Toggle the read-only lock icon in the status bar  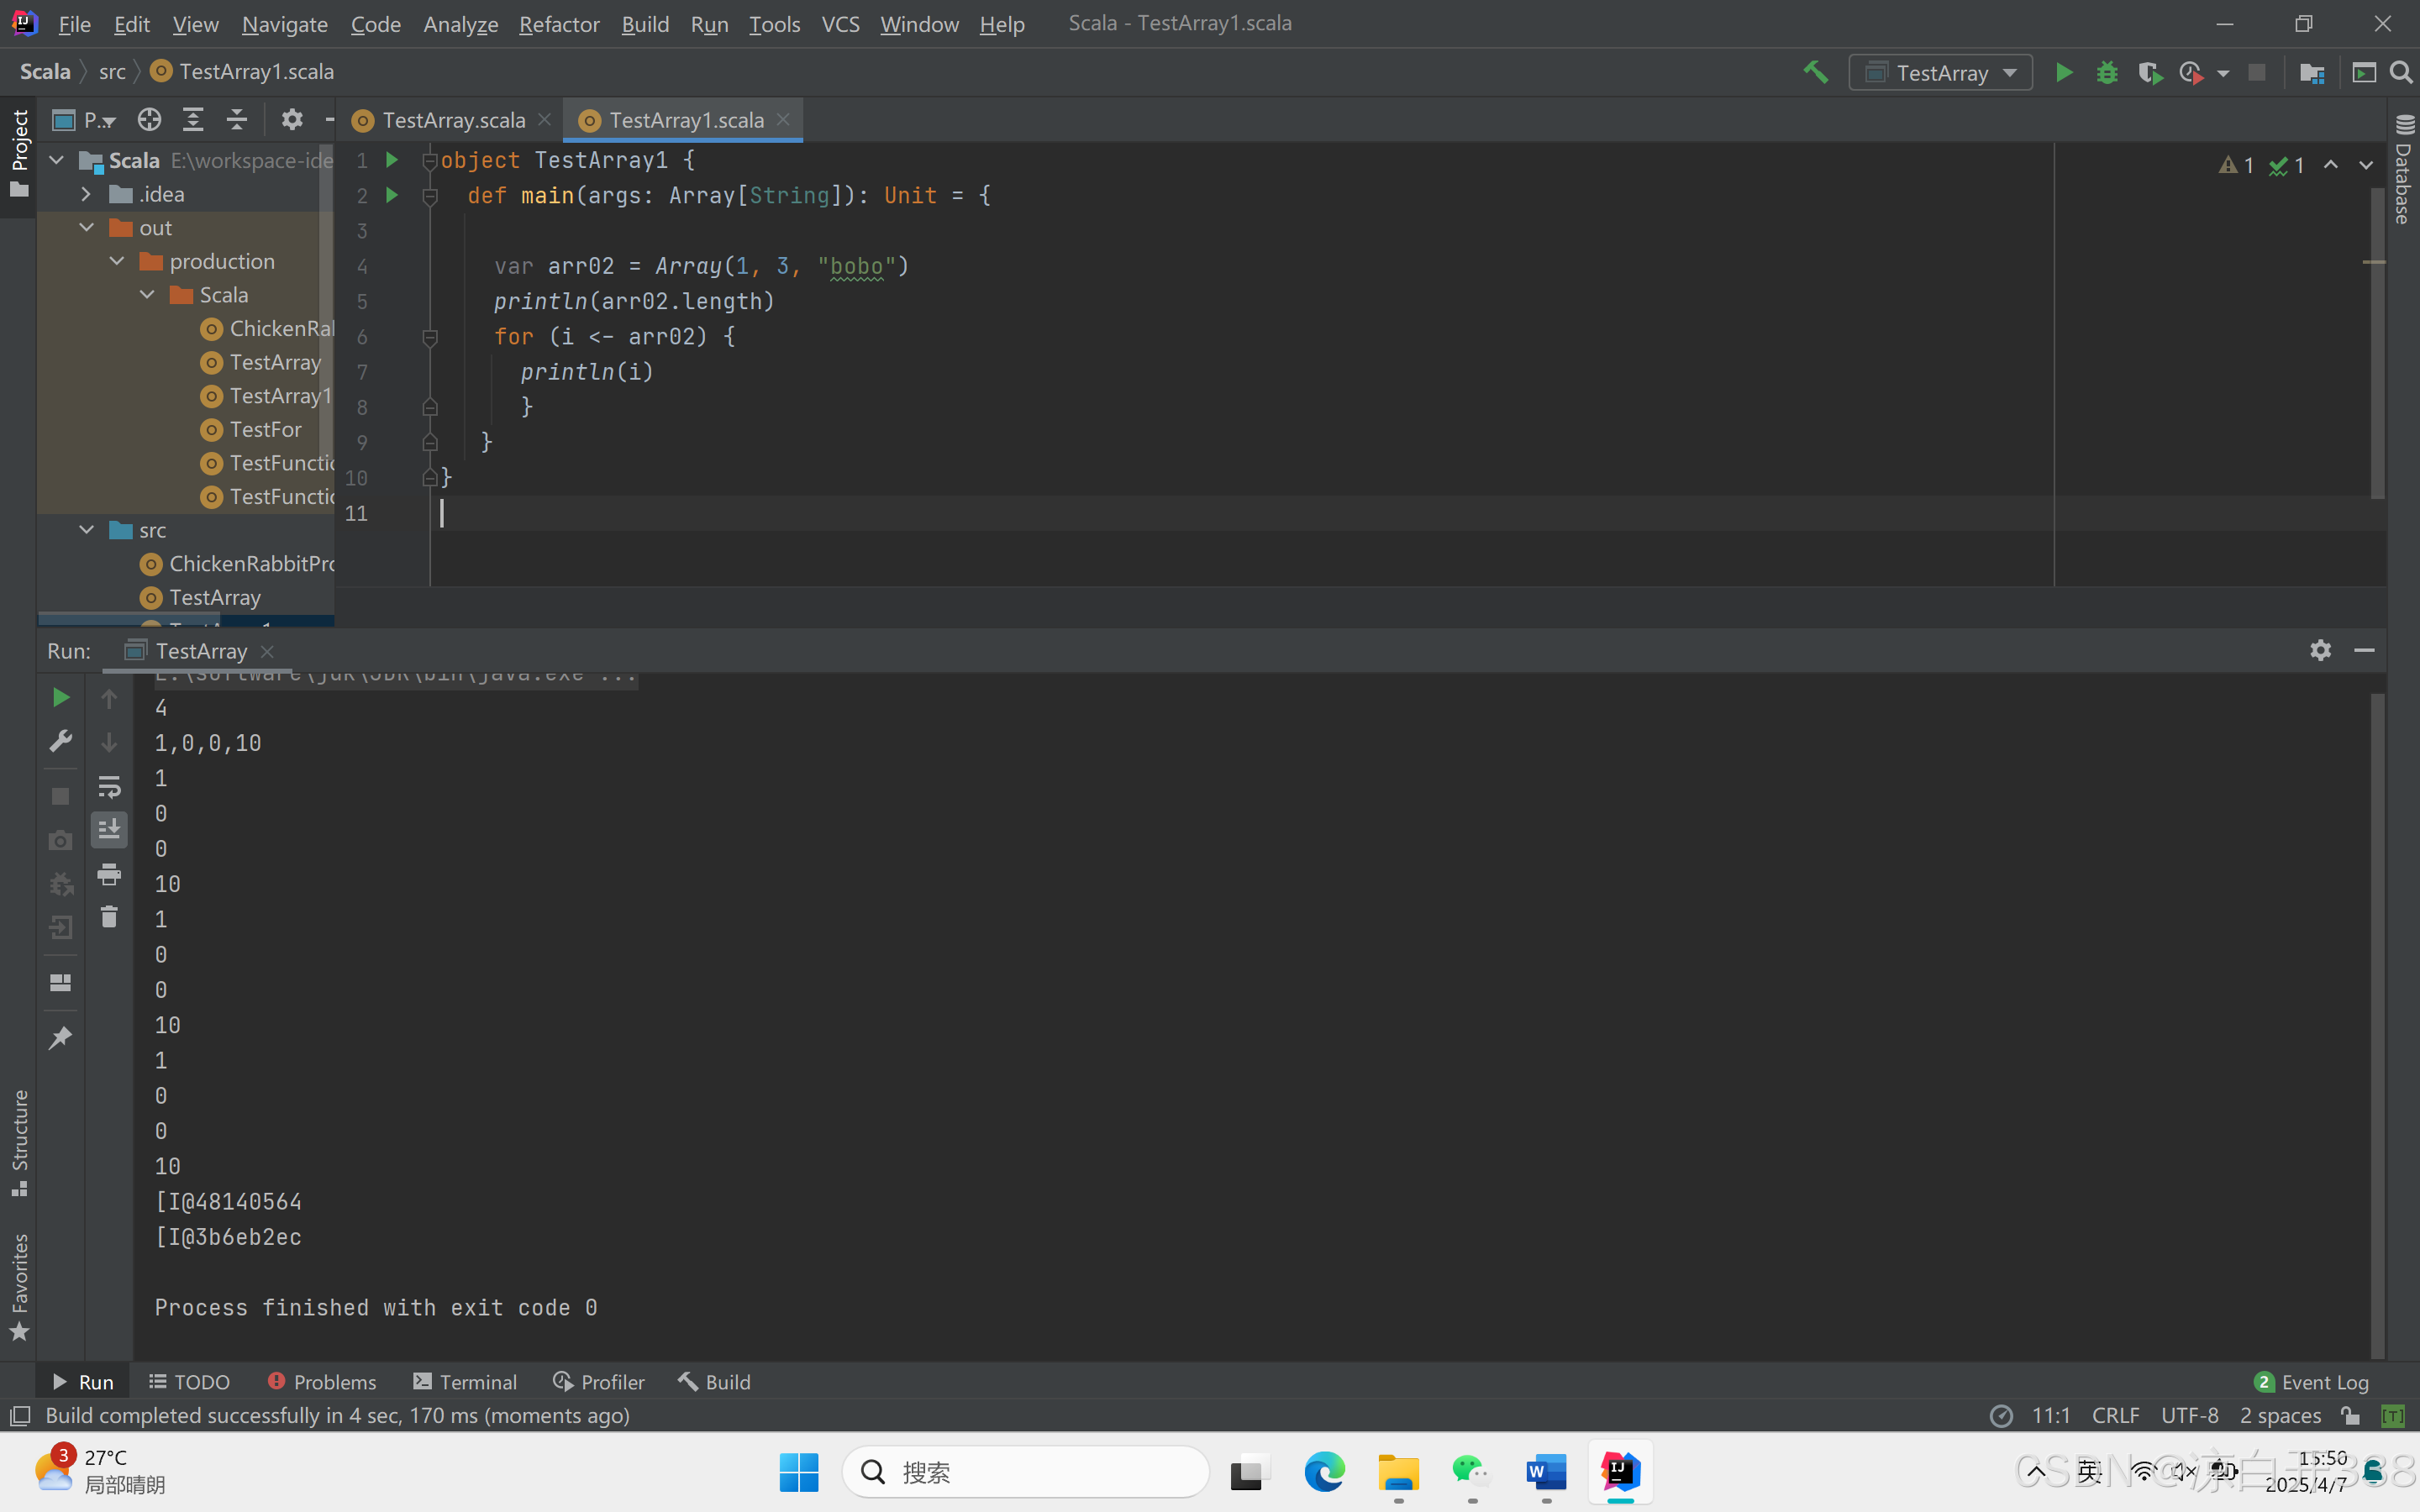(2350, 1415)
